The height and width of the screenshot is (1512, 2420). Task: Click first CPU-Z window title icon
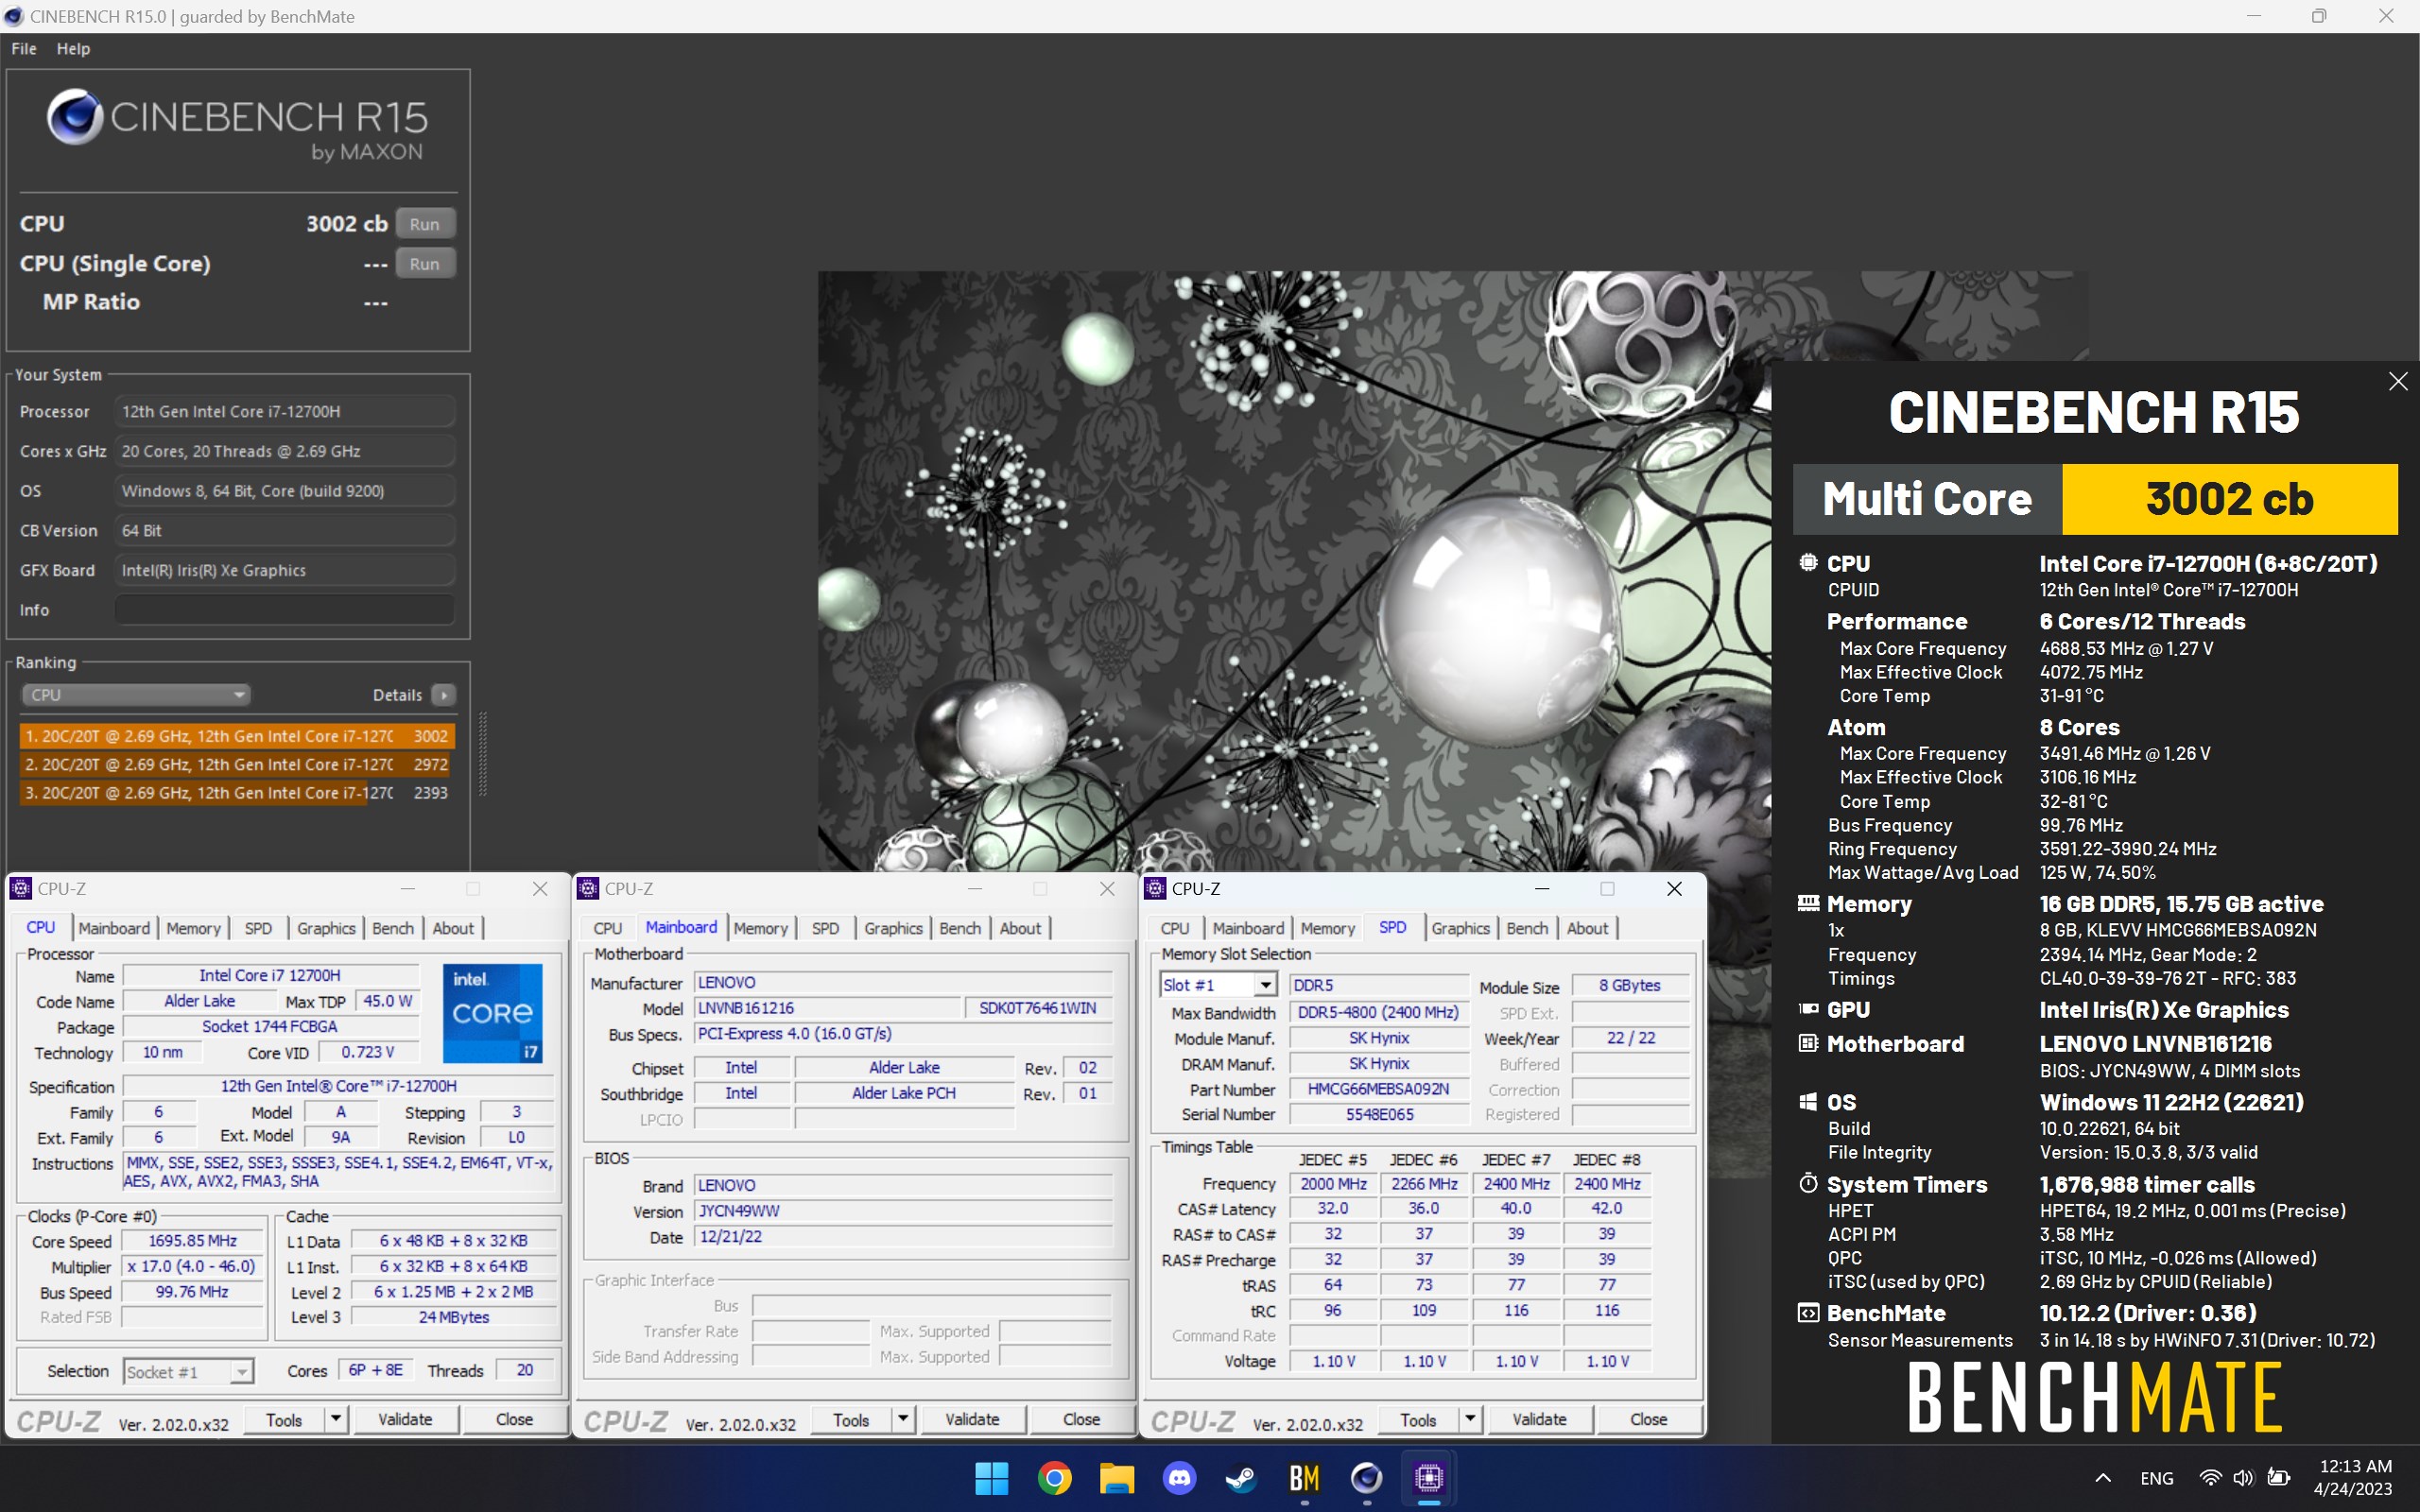coord(21,888)
